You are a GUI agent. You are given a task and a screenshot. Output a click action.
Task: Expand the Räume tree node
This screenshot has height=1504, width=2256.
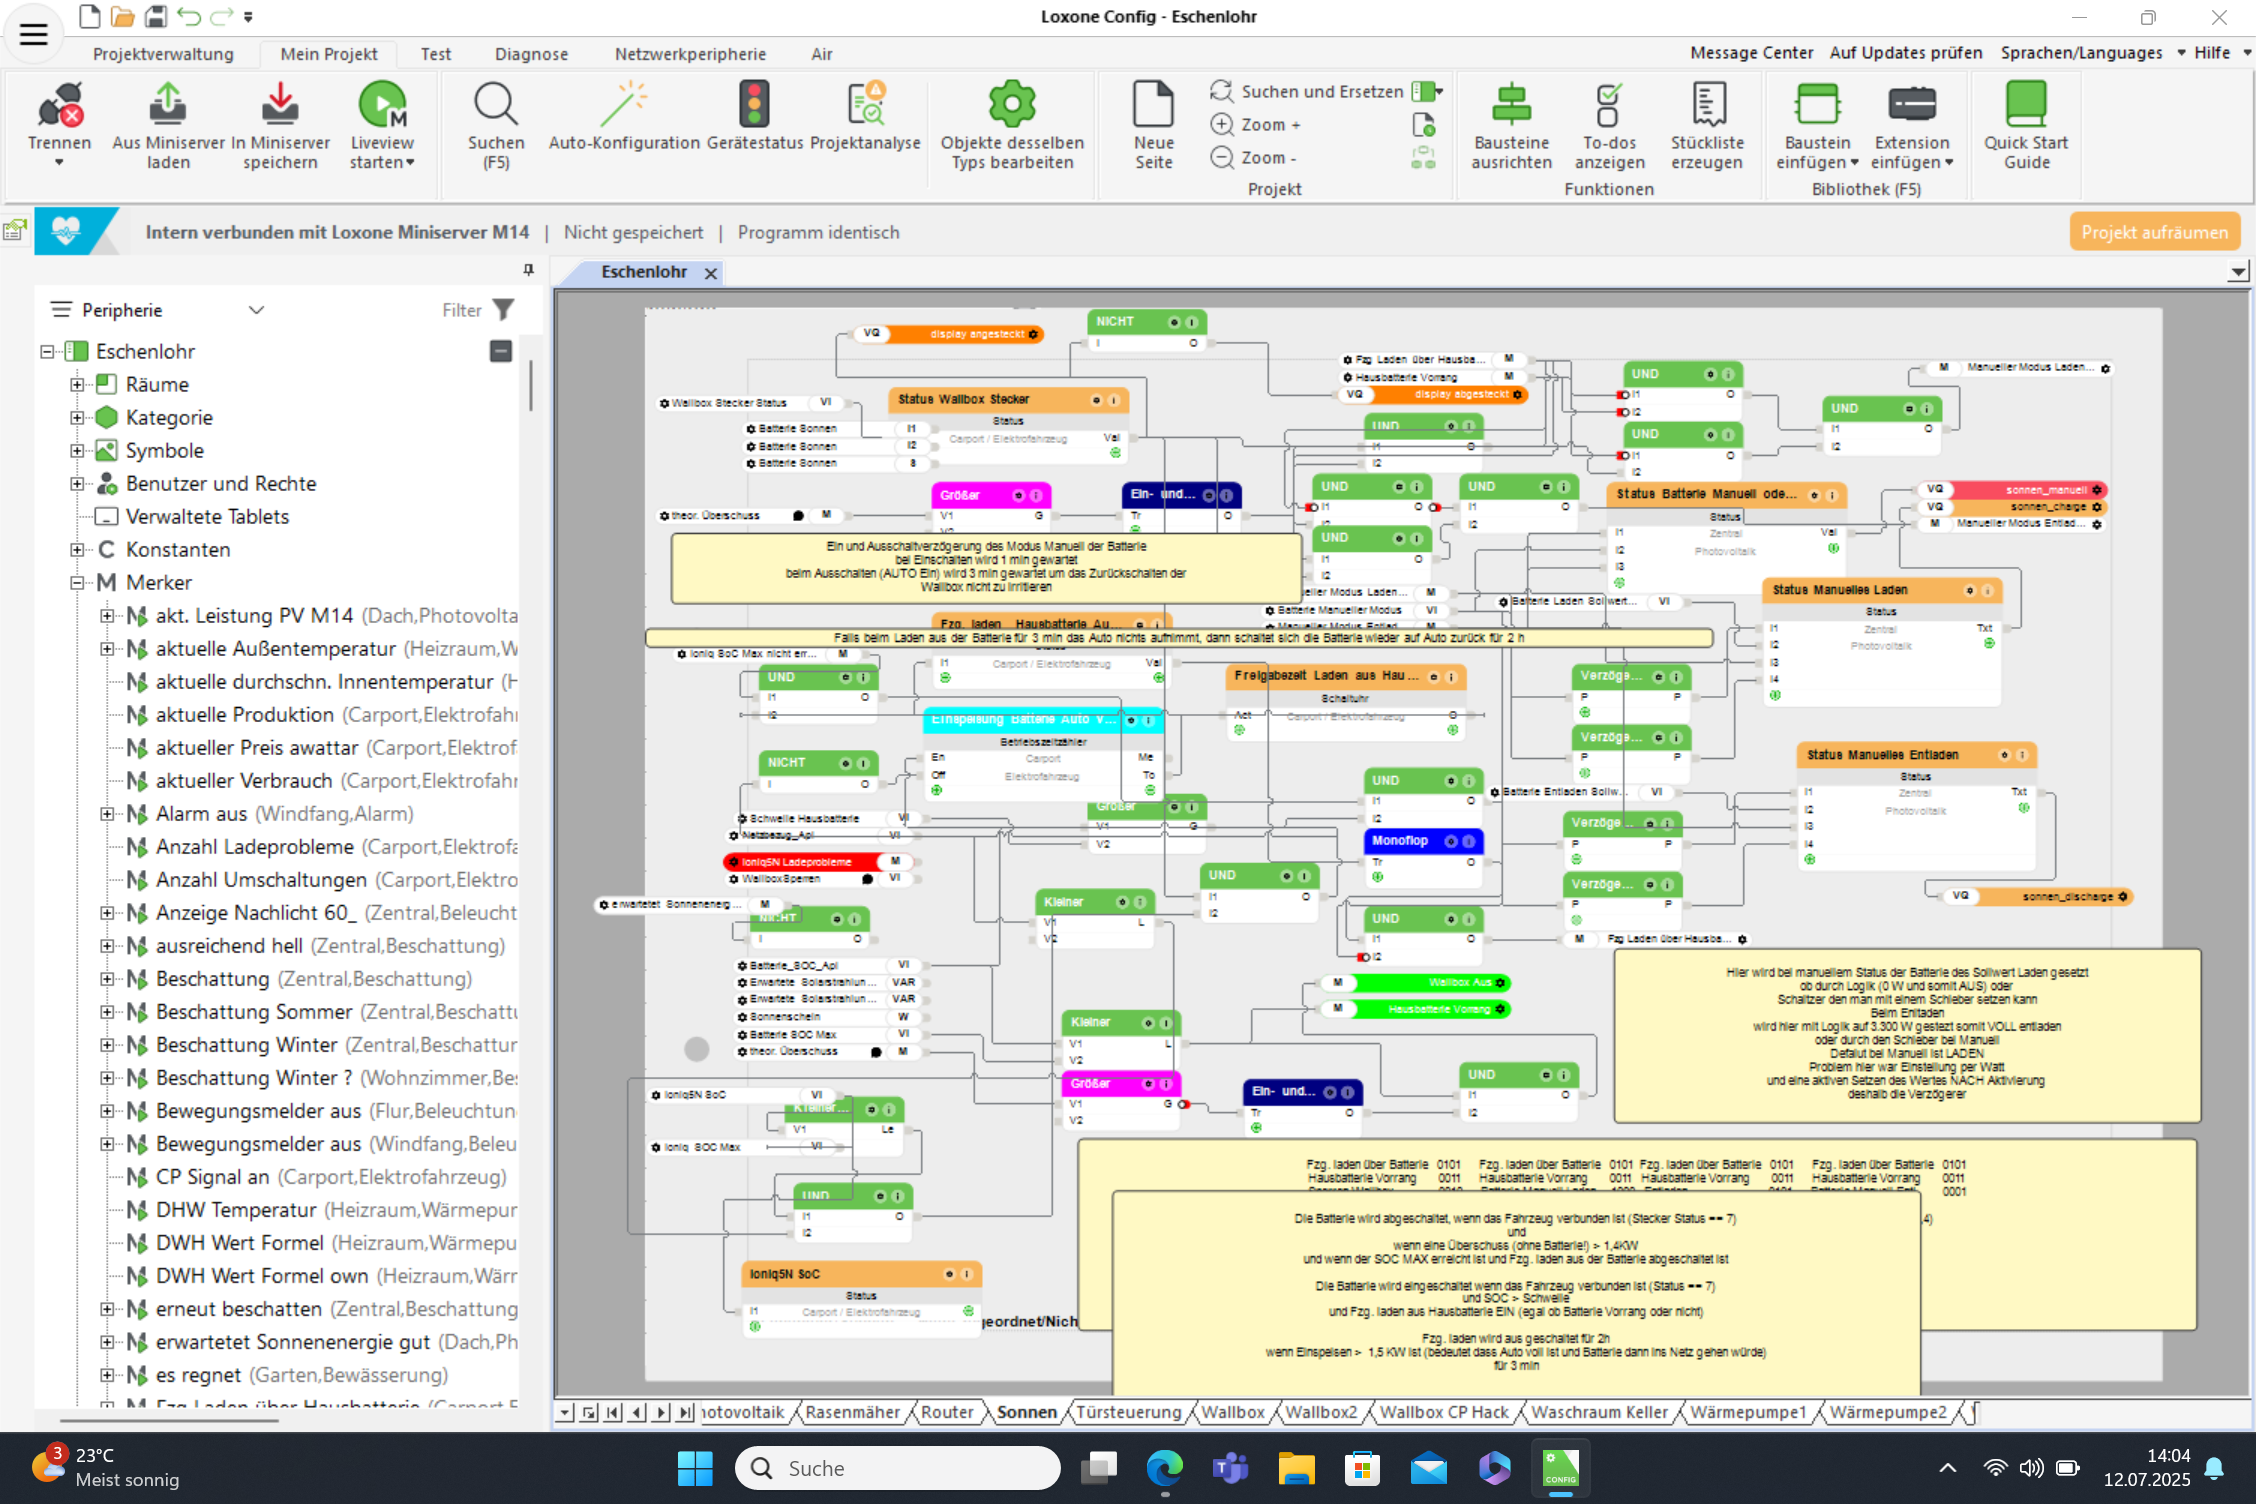(77, 385)
